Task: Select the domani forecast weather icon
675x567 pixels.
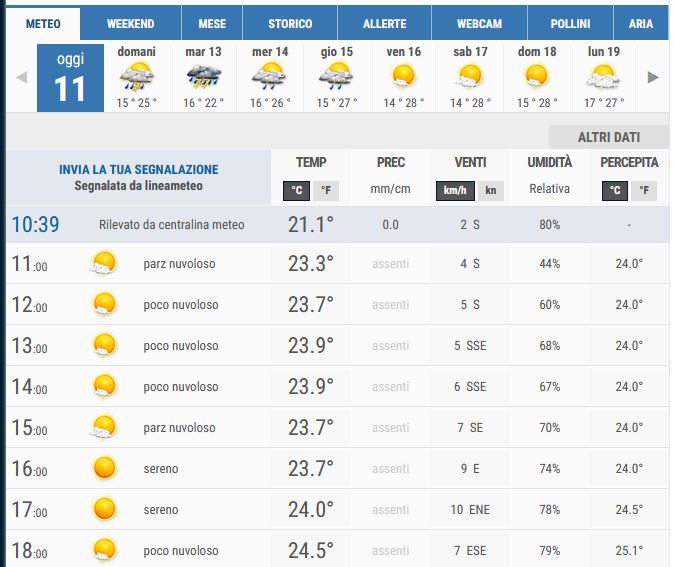Action: click(x=136, y=76)
